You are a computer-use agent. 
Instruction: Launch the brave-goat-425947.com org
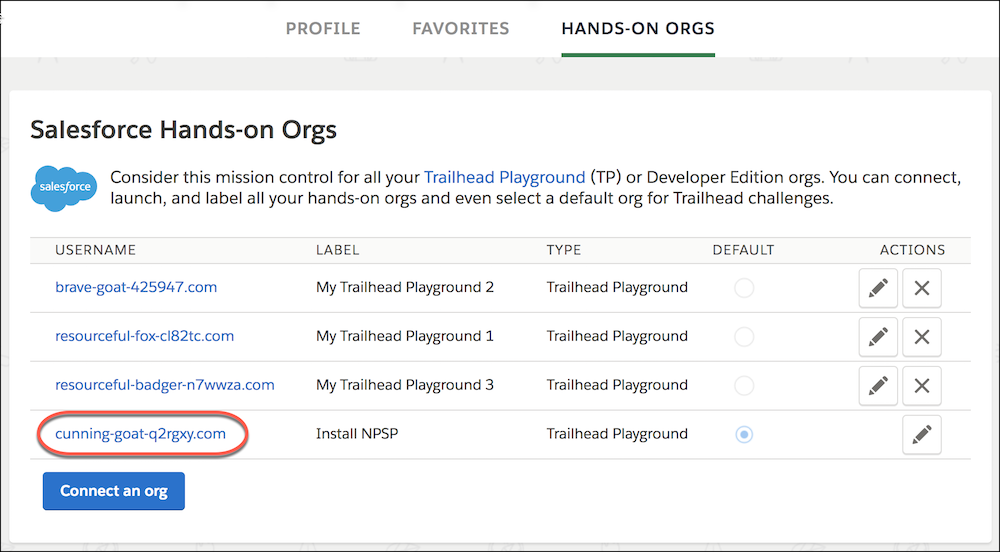tap(136, 287)
